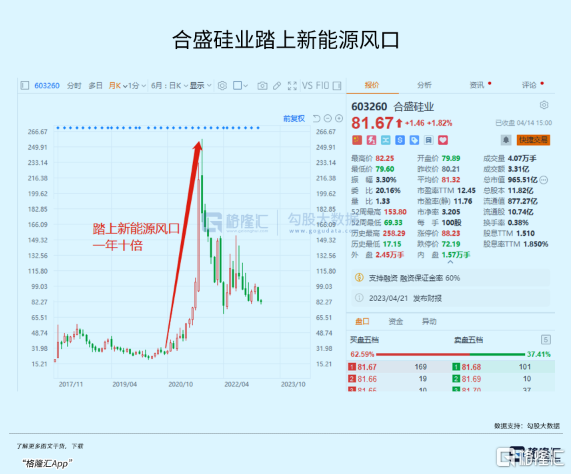Viewport: 571px width, 474px height.
Task: Open the 显示 display dropdown
Action: 200,86
